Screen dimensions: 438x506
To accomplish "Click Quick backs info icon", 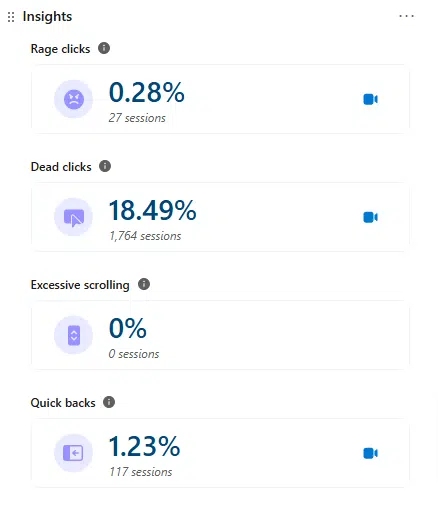I will tap(109, 402).
